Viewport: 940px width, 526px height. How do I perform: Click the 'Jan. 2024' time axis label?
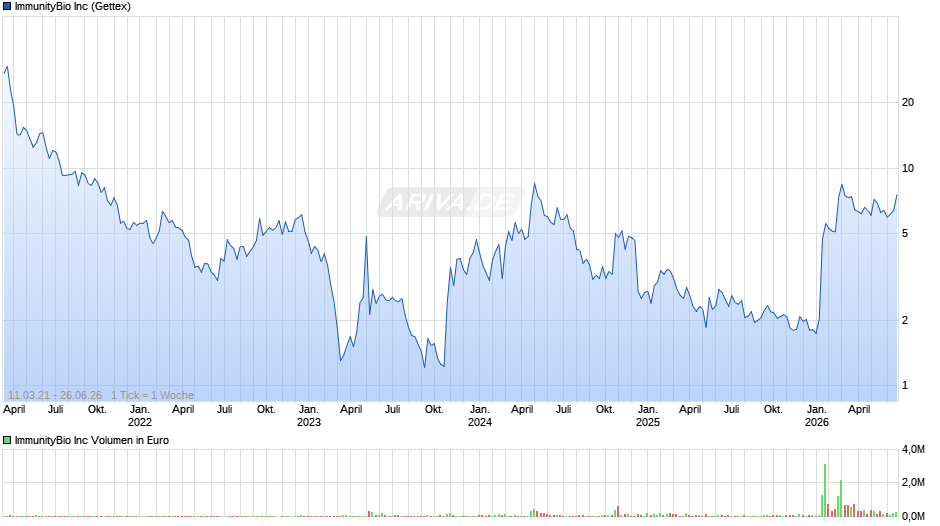480,416
